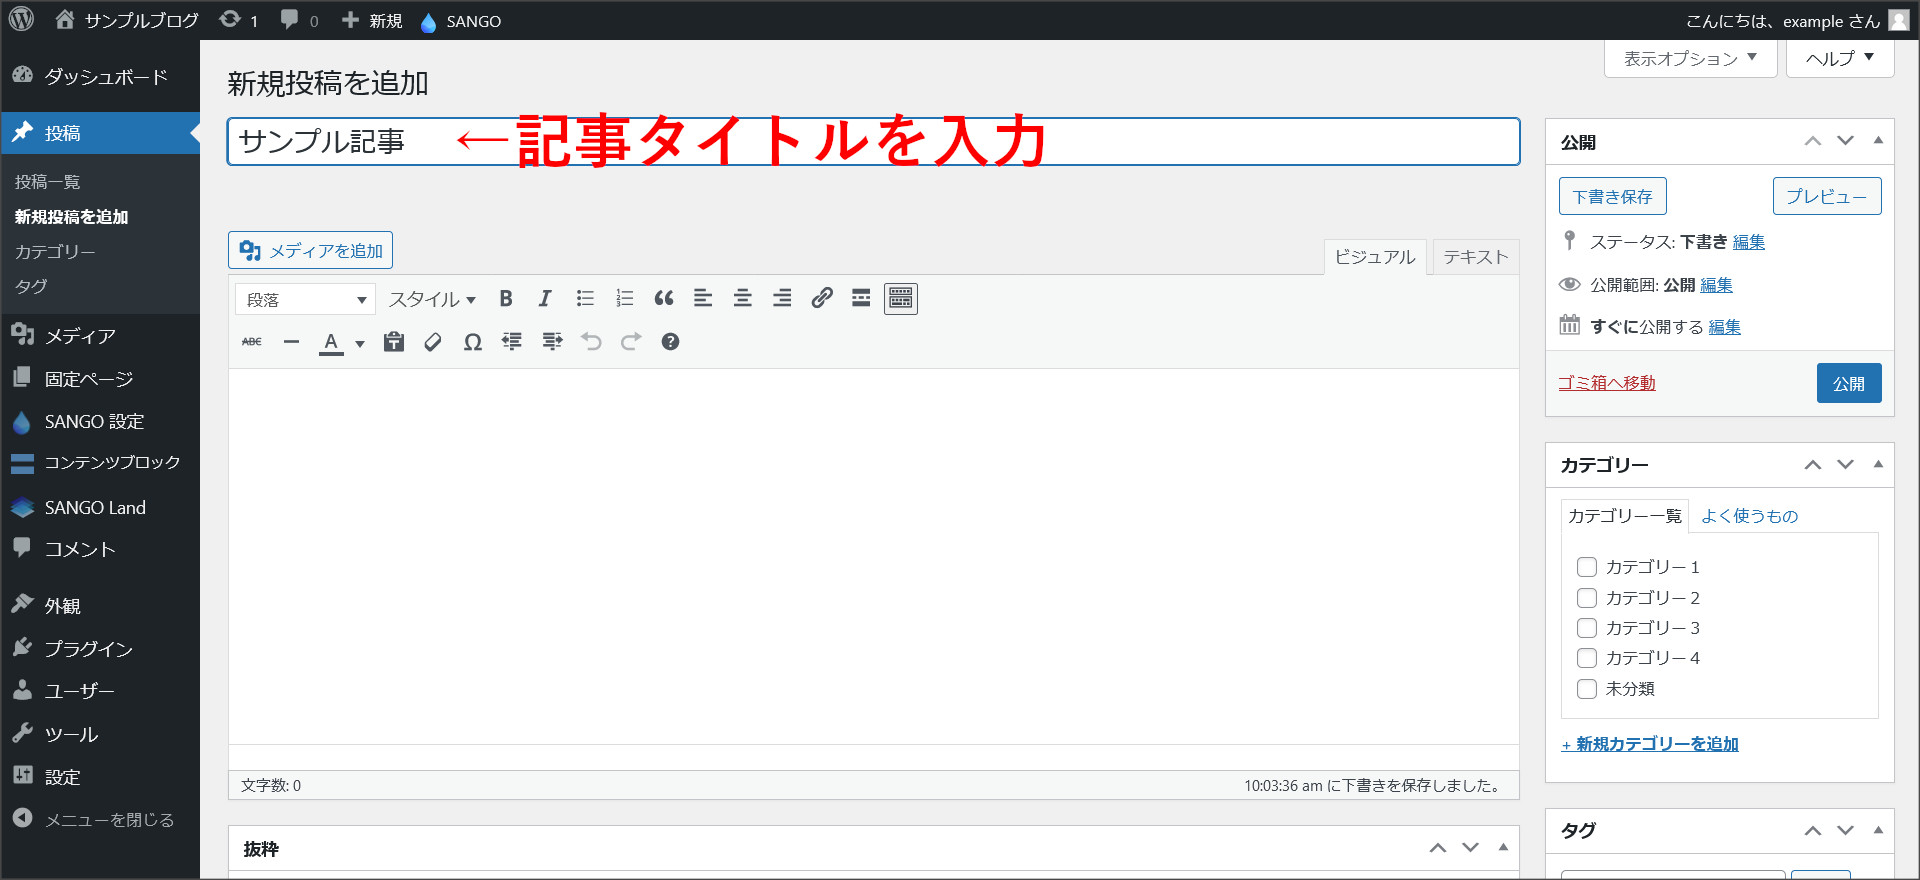Insert the Read More tag

point(861,299)
